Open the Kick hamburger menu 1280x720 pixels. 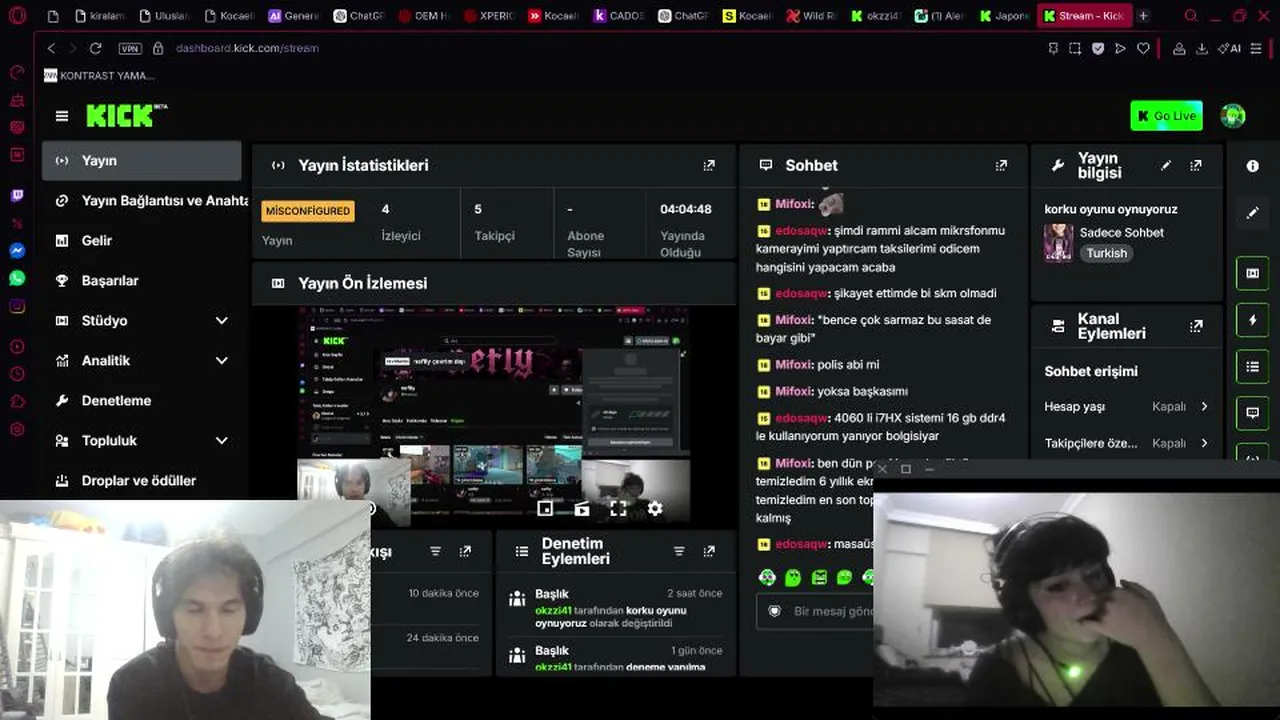(62, 116)
